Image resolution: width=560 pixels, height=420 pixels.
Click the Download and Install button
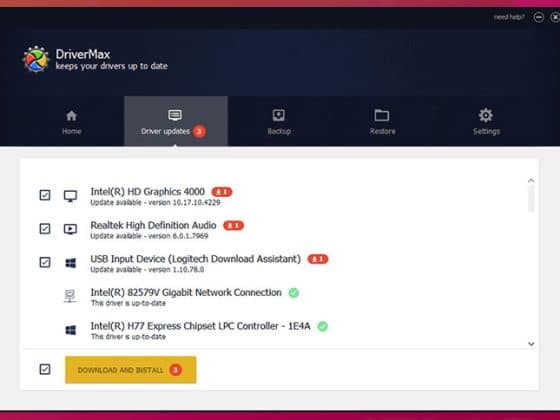point(130,370)
